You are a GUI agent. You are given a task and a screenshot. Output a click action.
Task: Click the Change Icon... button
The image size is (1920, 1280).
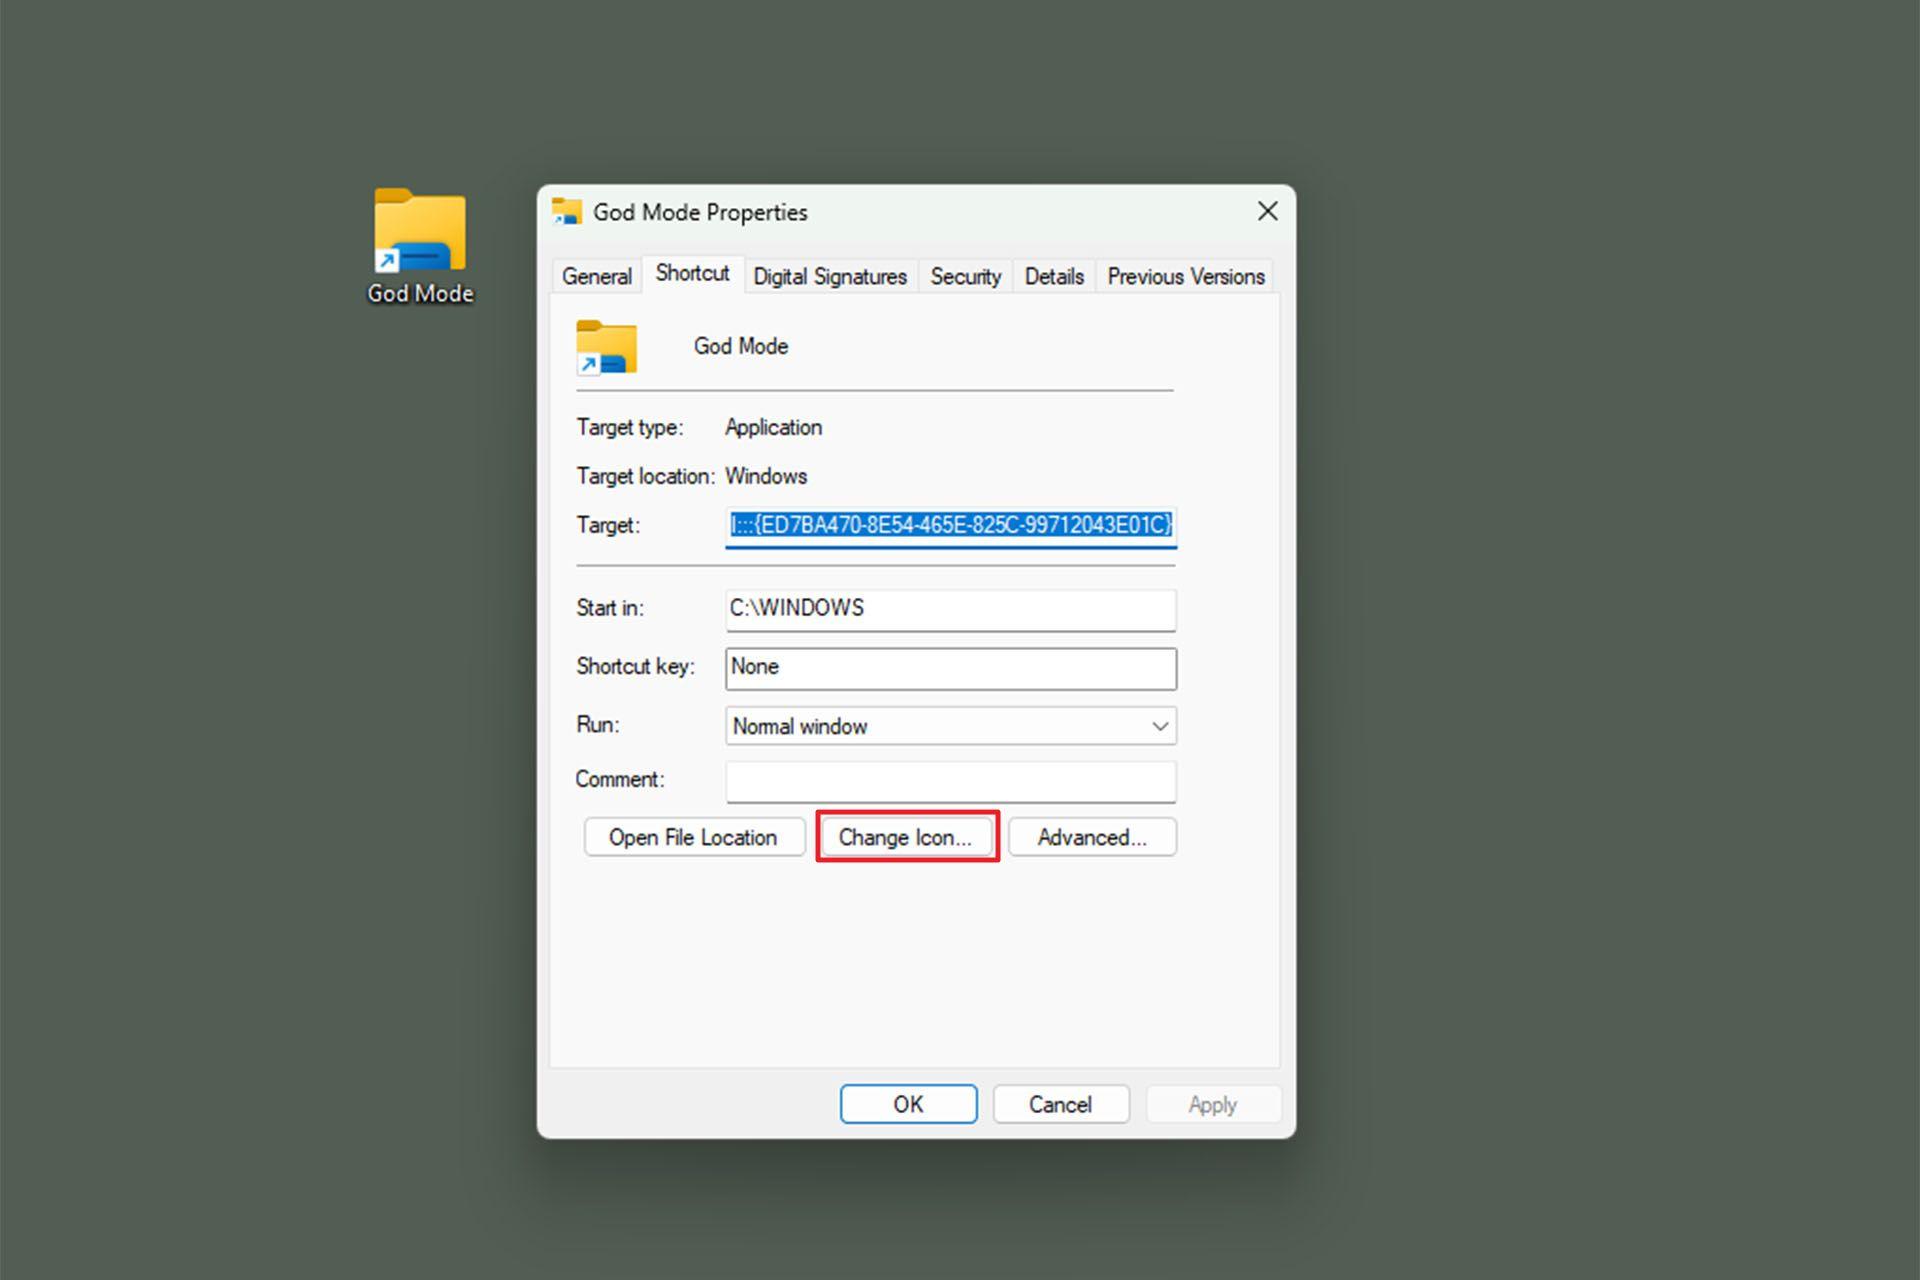click(x=905, y=837)
